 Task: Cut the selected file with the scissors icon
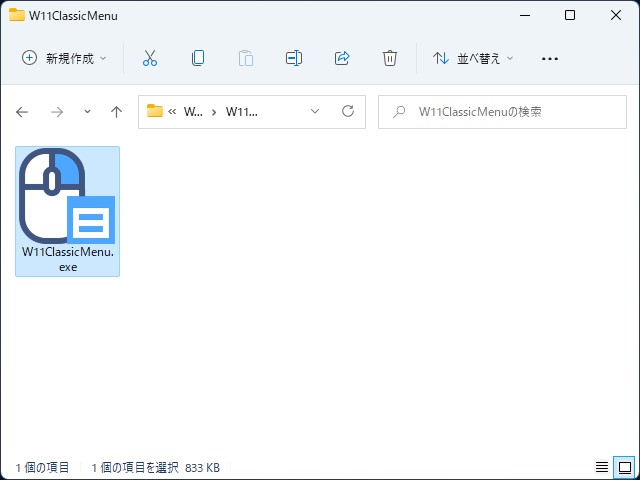pos(150,58)
